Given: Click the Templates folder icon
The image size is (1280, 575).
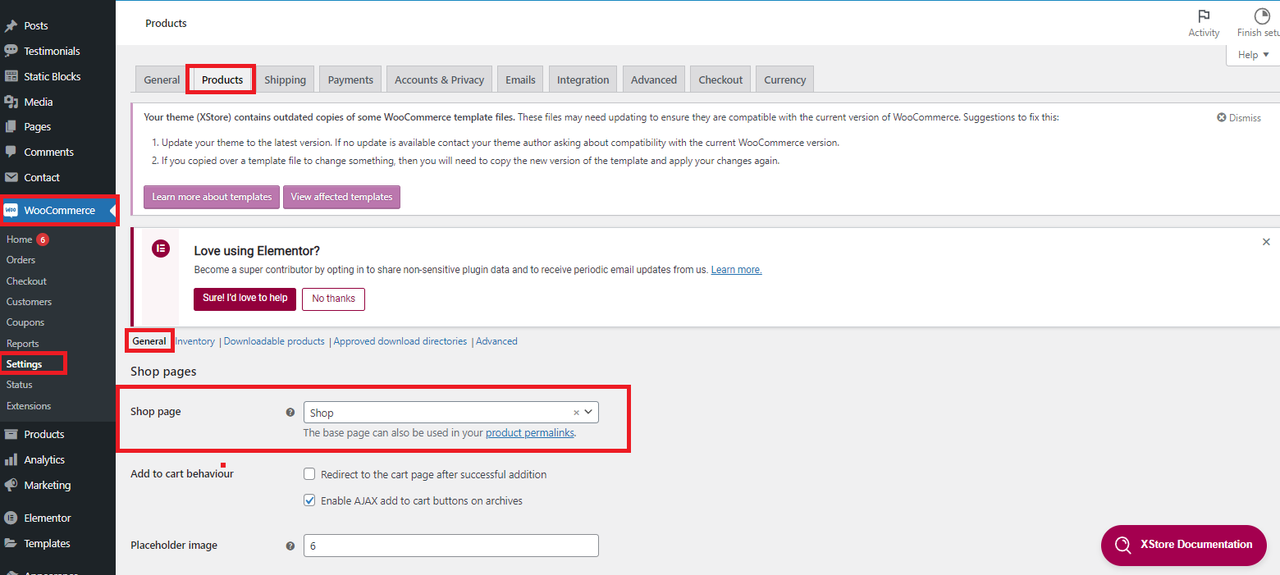Looking at the screenshot, I should pos(11,544).
